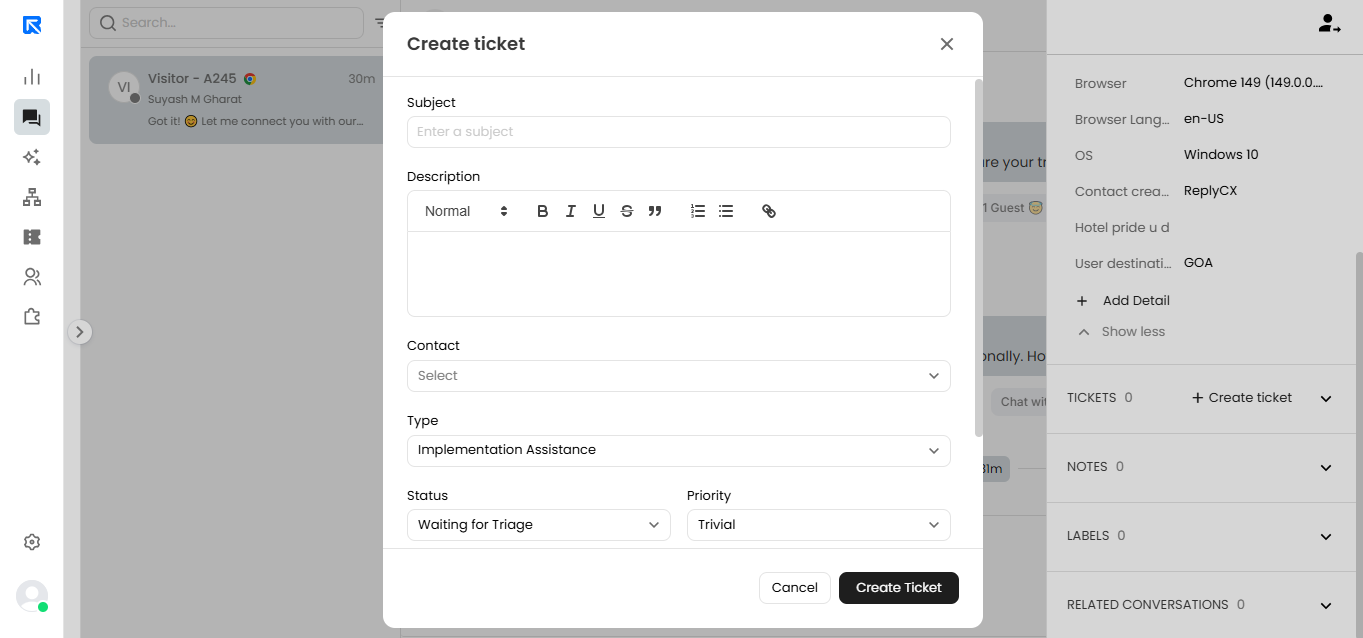The image size is (1363, 638).
Task: Open the Priority dropdown showing Trivial
Action: click(x=819, y=525)
